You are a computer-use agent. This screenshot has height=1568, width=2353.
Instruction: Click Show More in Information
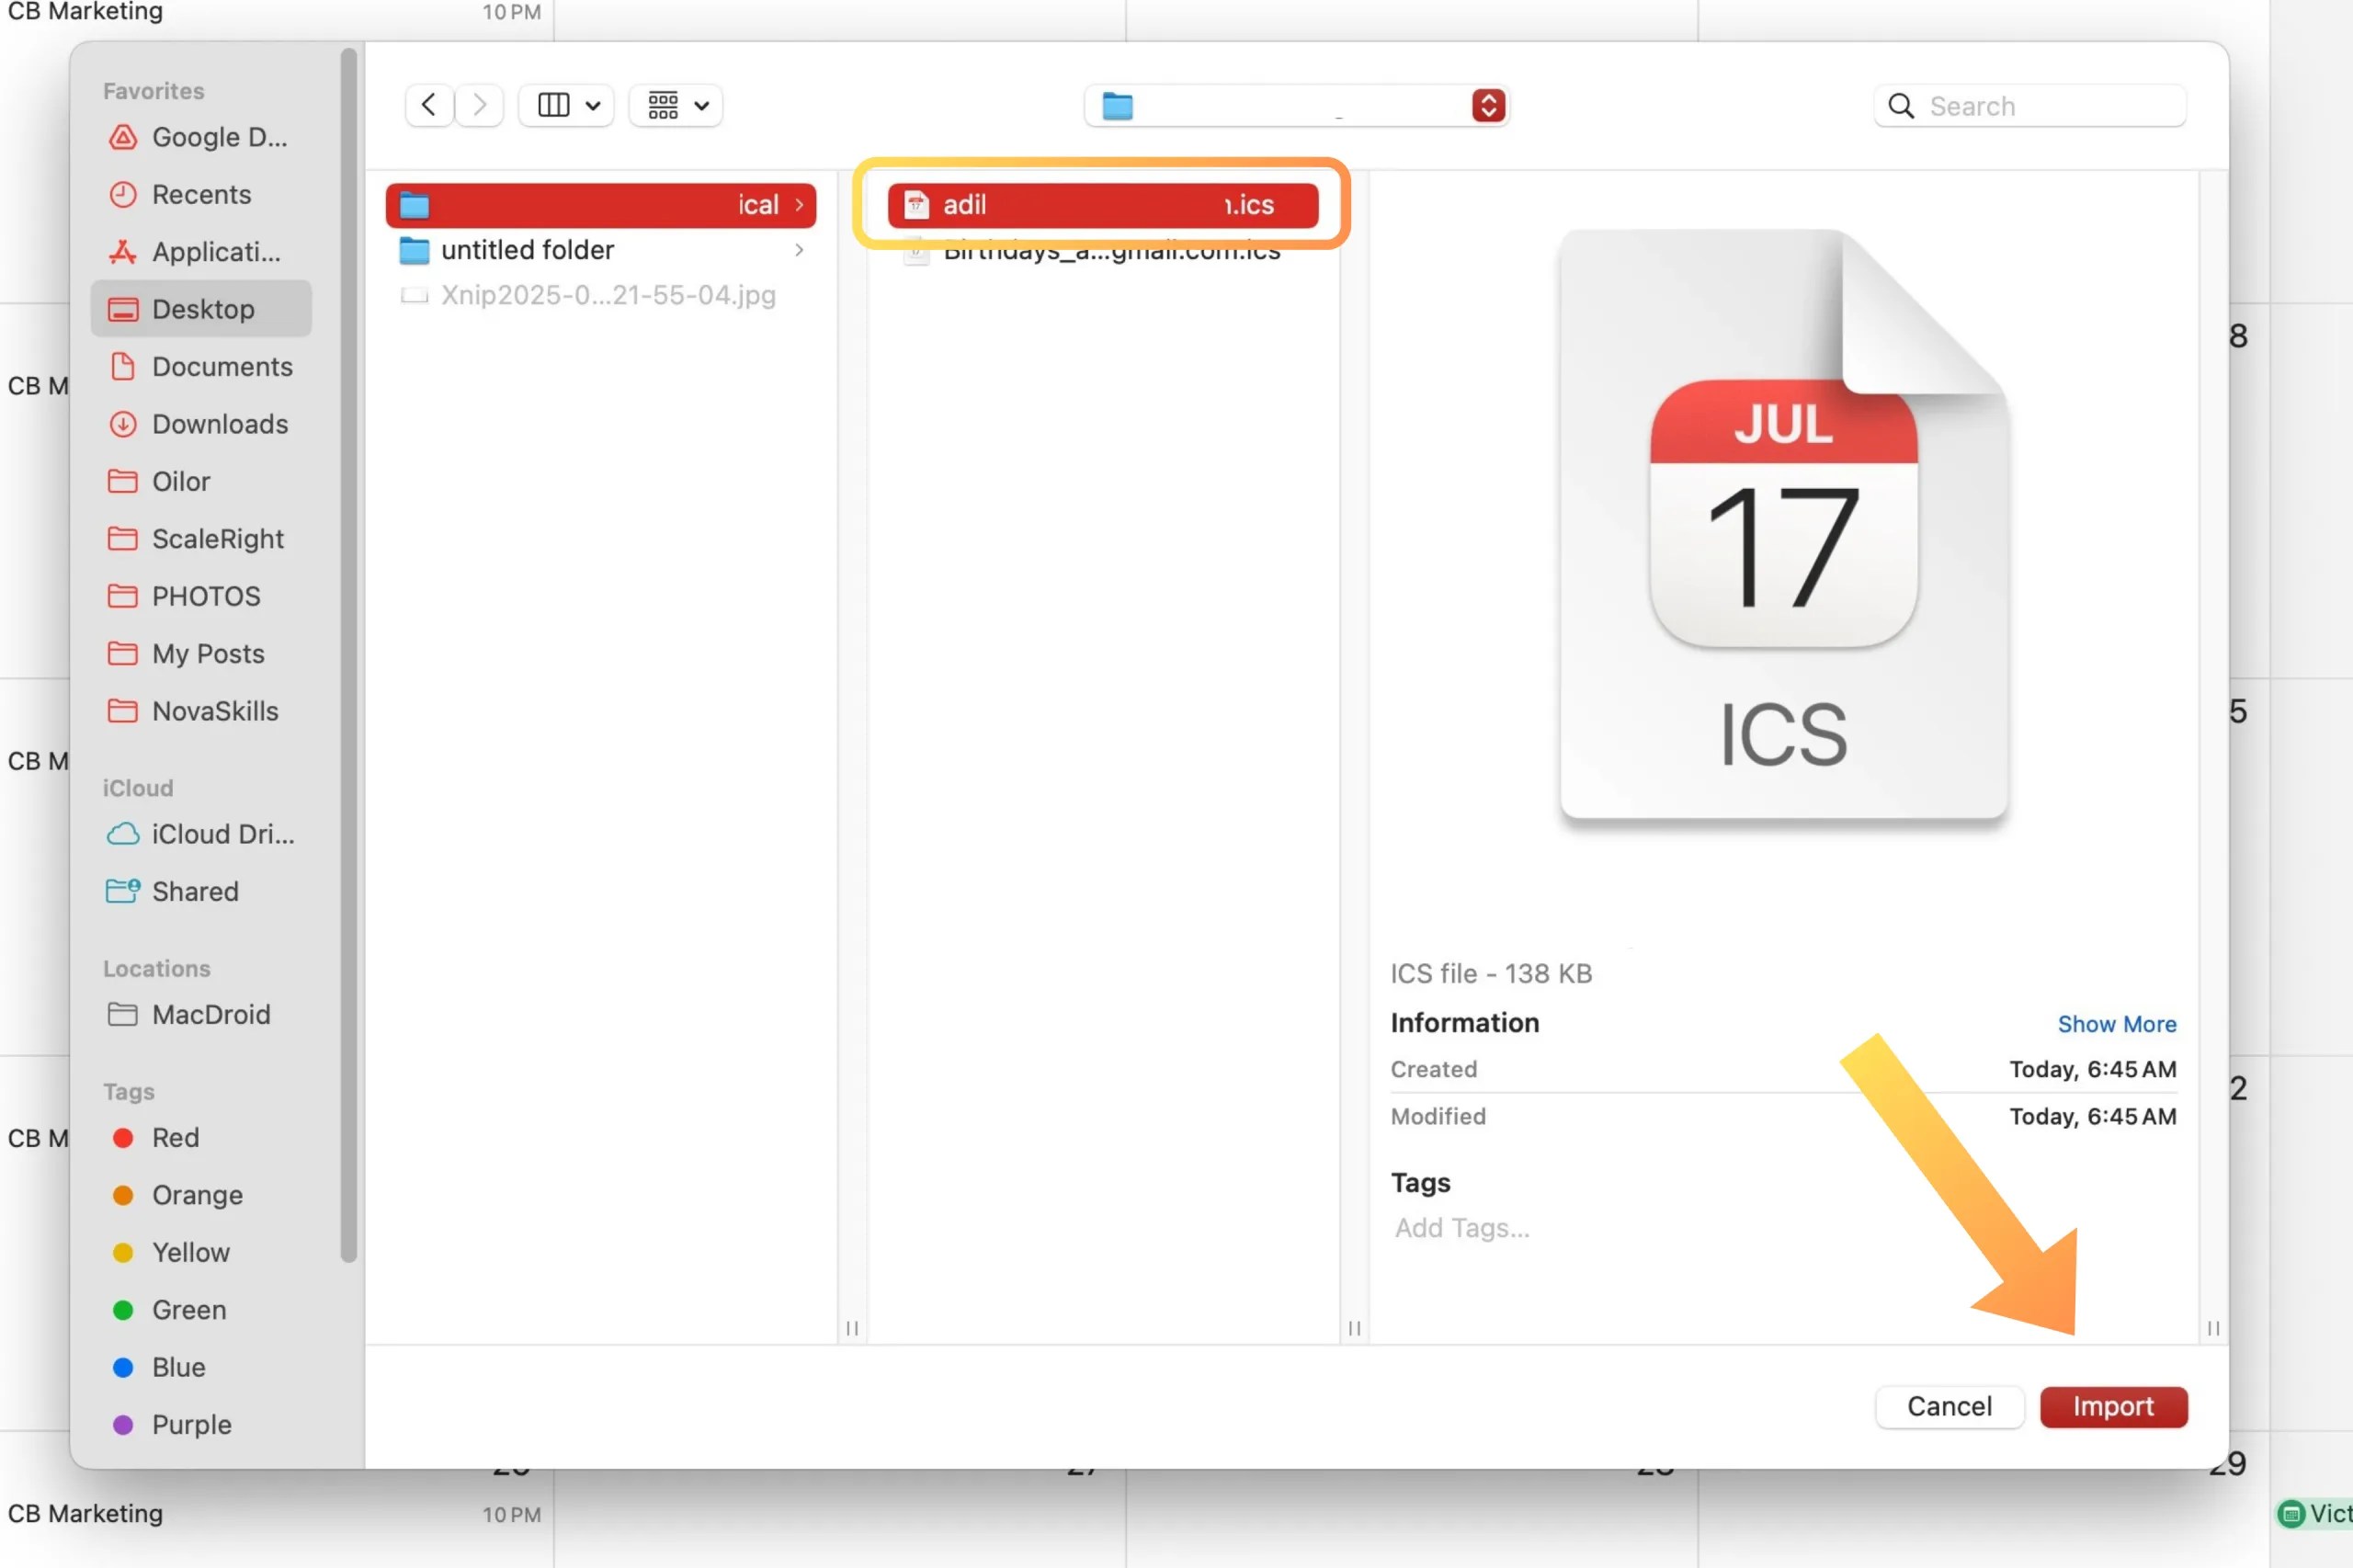coord(2116,1024)
